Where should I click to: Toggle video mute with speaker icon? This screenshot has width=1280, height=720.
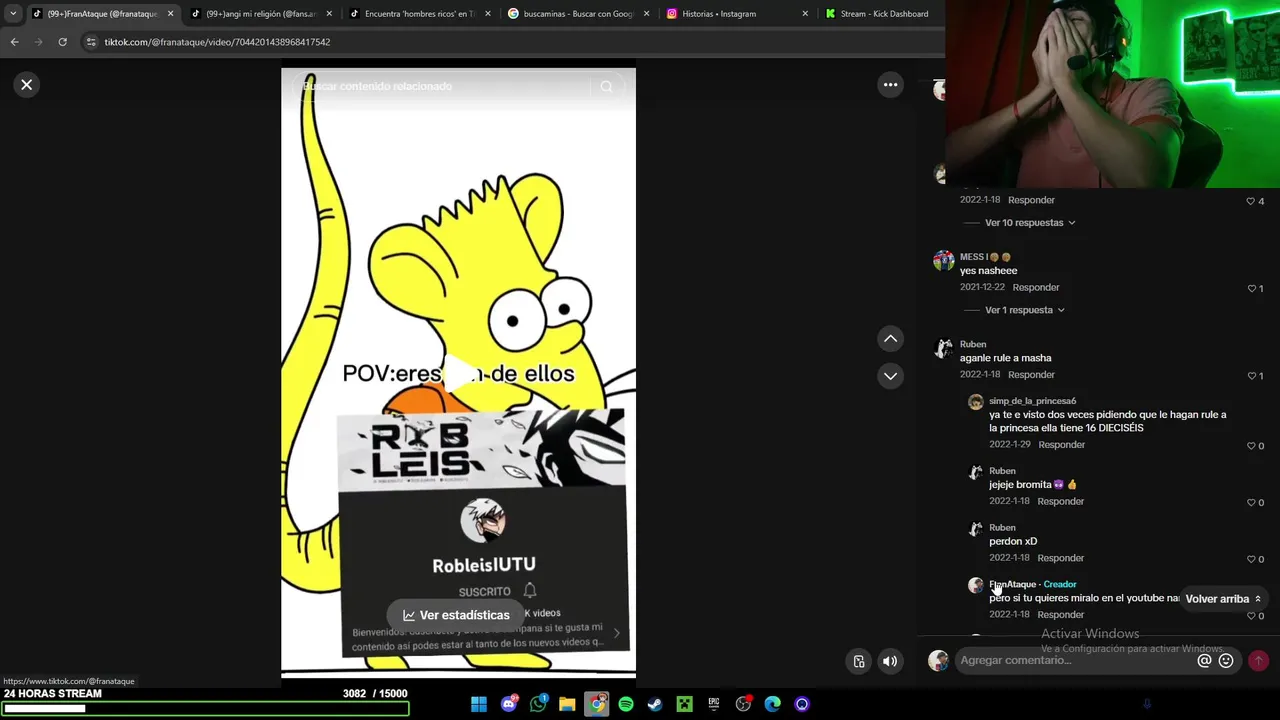pos(890,661)
